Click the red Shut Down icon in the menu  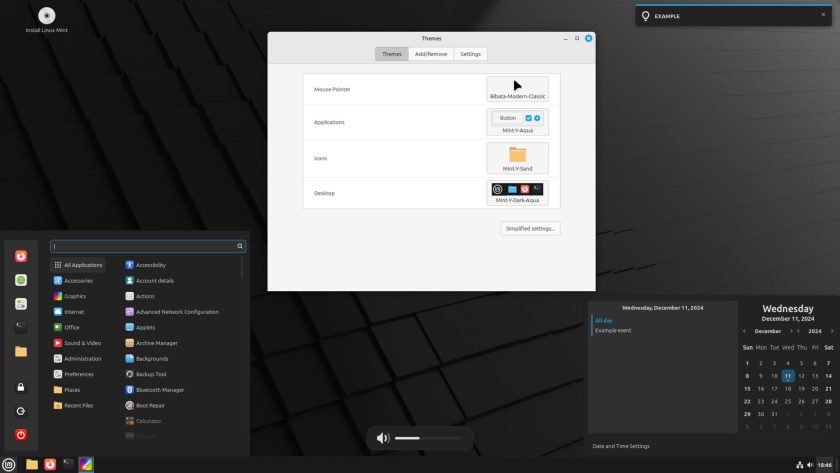(21, 434)
